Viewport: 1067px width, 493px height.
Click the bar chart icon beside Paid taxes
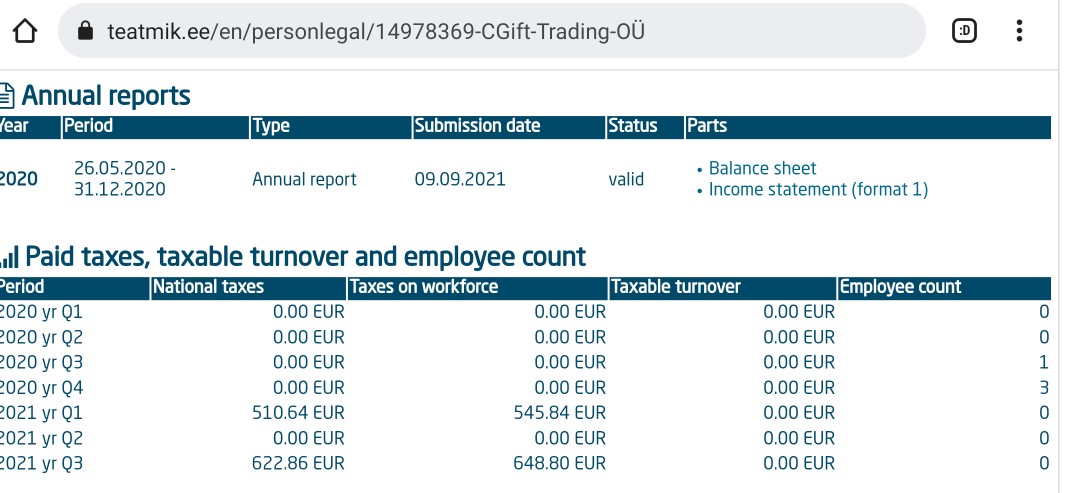tap(9, 257)
